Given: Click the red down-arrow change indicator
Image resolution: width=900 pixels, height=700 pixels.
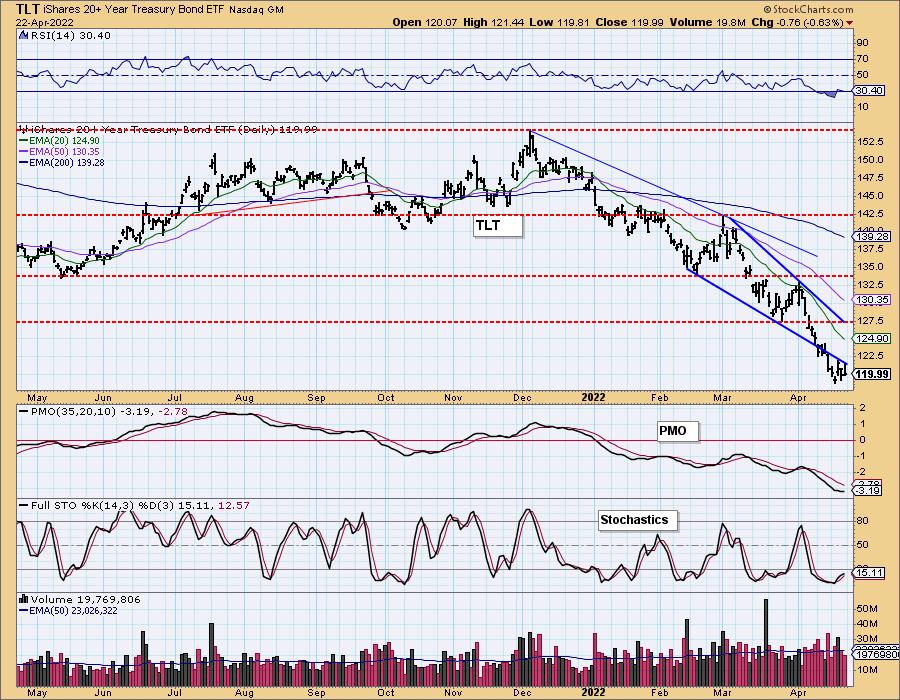Looking at the screenshot, I should pyautogui.click(x=849, y=23).
